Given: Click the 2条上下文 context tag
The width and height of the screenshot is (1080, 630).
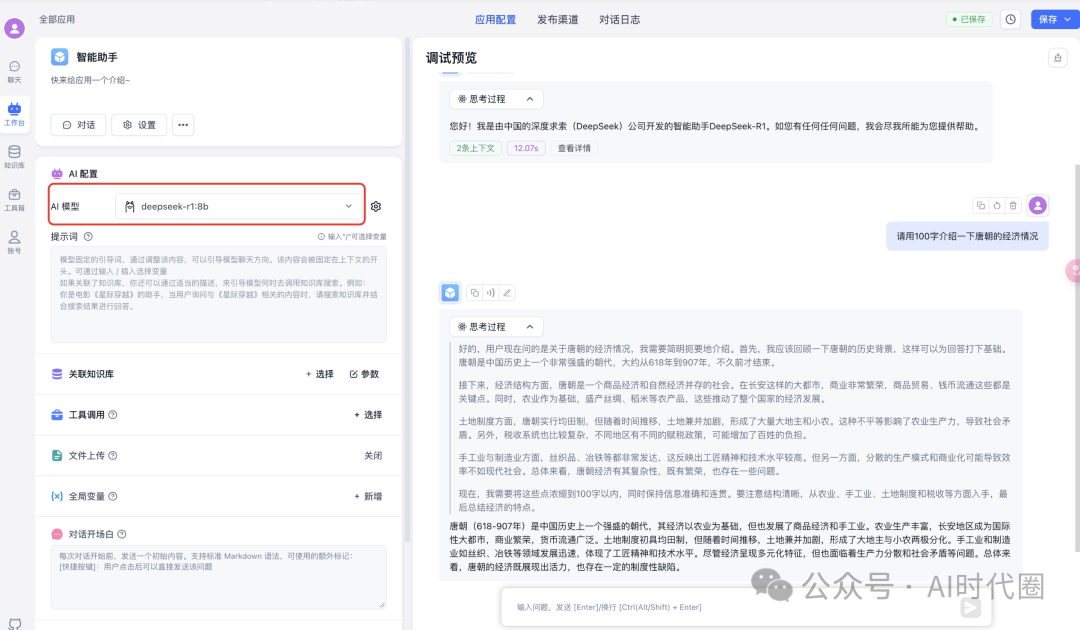Looking at the screenshot, I should click(x=475, y=148).
